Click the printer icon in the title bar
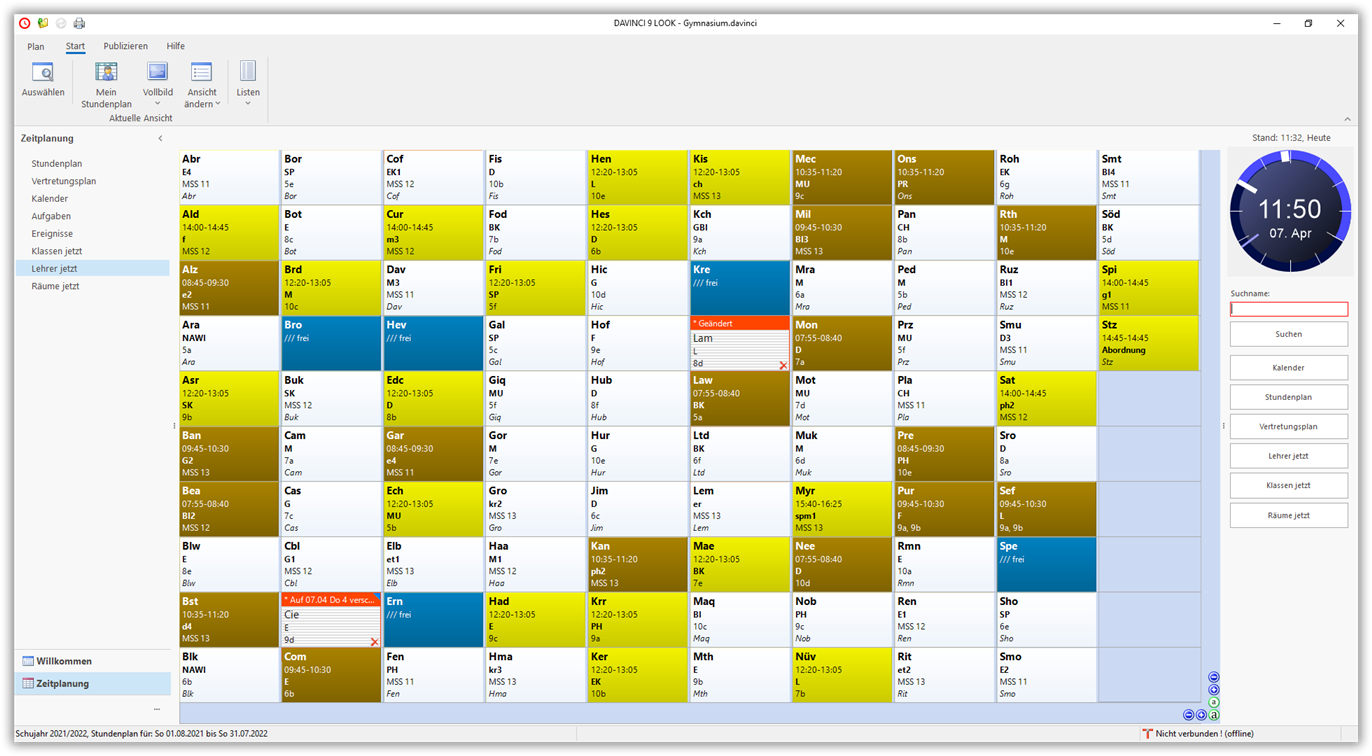 [79, 23]
